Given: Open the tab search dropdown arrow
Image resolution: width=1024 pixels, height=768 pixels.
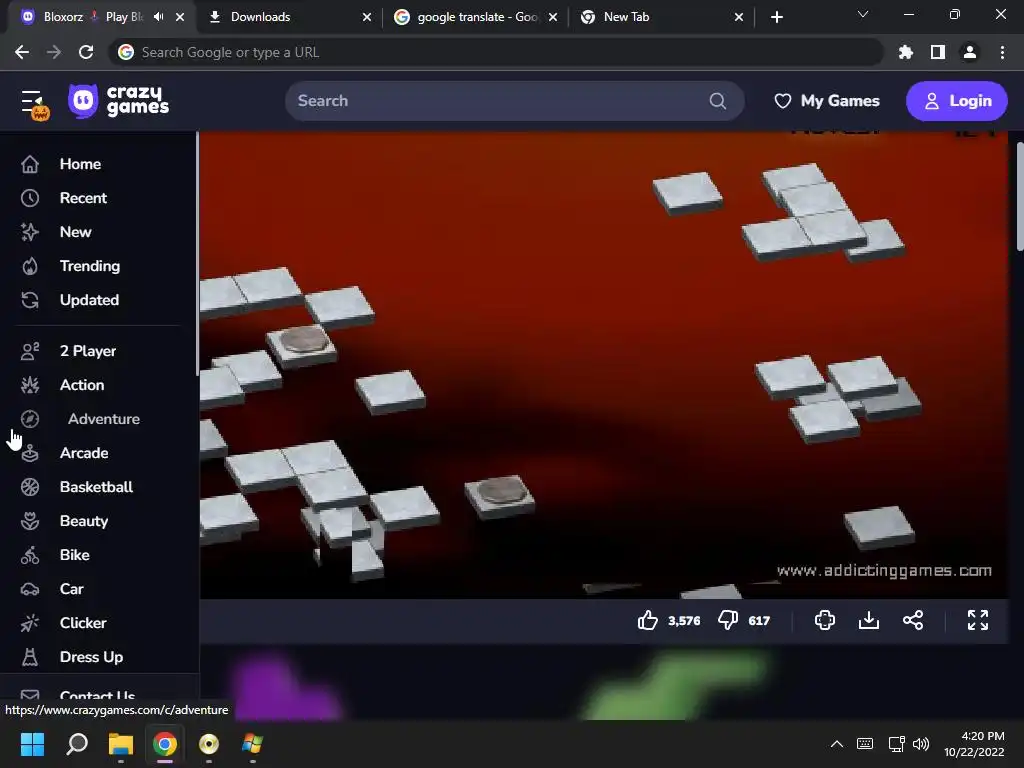Looking at the screenshot, I should pyautogui.click(x=863, y=14).
